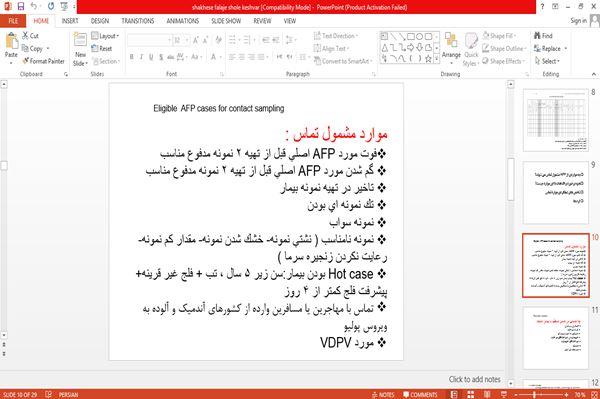Collapse the ribbon
600x399 pixels.
594,74
